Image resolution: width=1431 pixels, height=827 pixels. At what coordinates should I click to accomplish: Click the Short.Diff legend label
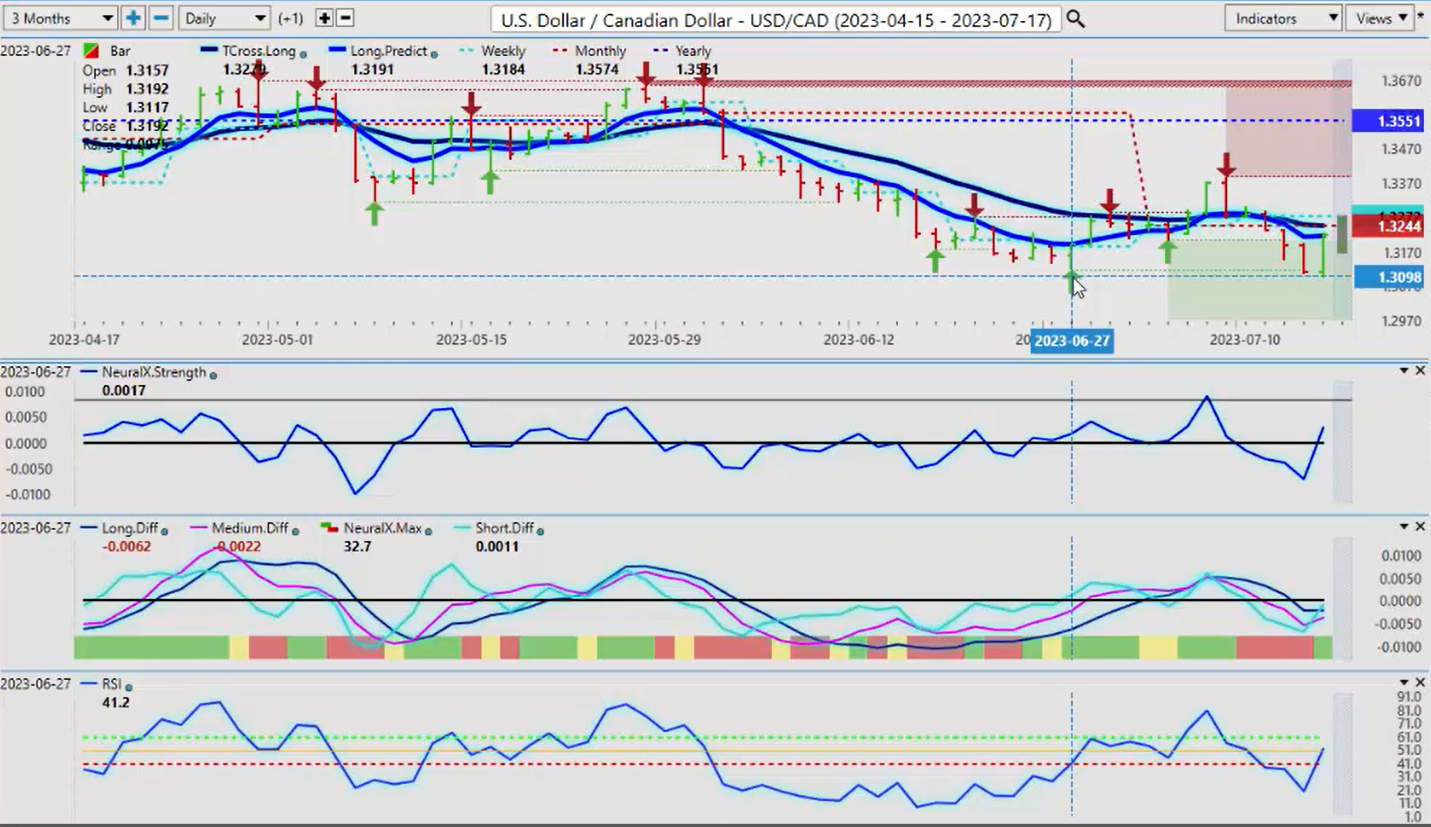pos(505,528)
